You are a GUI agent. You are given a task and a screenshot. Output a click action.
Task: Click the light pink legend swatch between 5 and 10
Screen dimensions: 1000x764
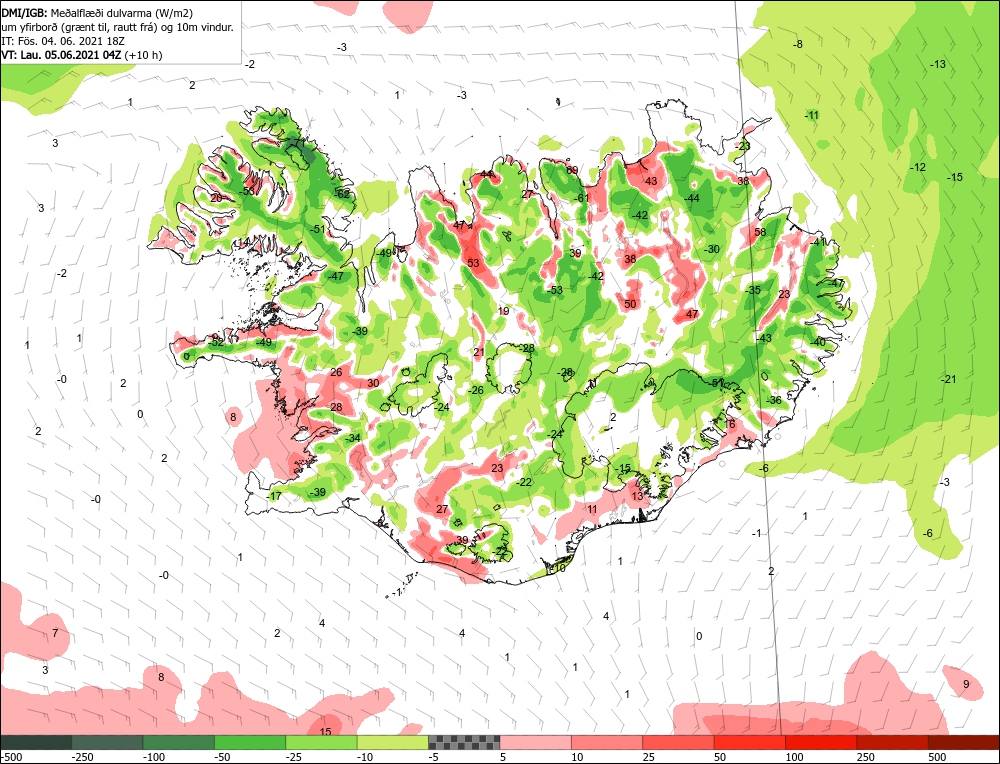(x=536, y=742)
